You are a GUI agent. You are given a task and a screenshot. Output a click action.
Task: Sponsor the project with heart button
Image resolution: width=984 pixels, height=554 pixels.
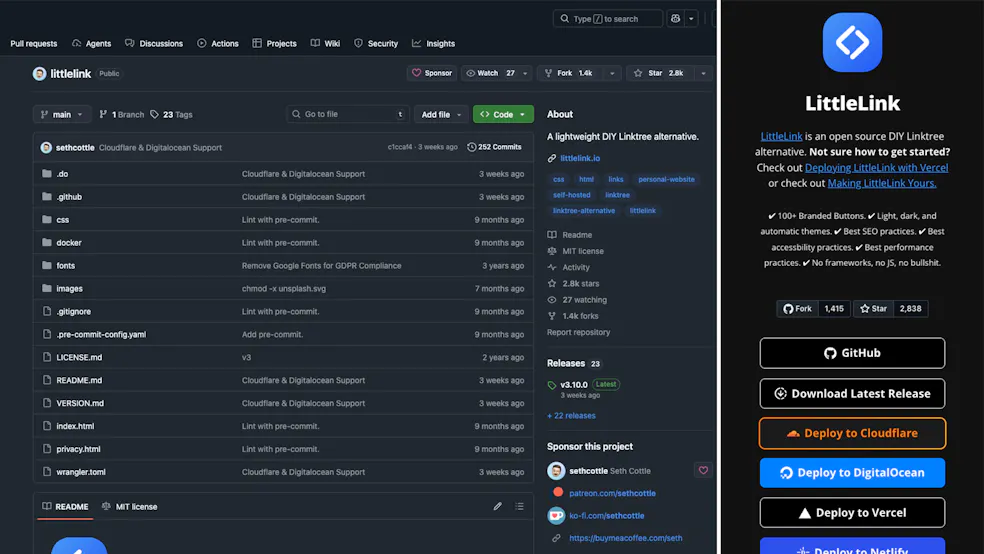432,73
